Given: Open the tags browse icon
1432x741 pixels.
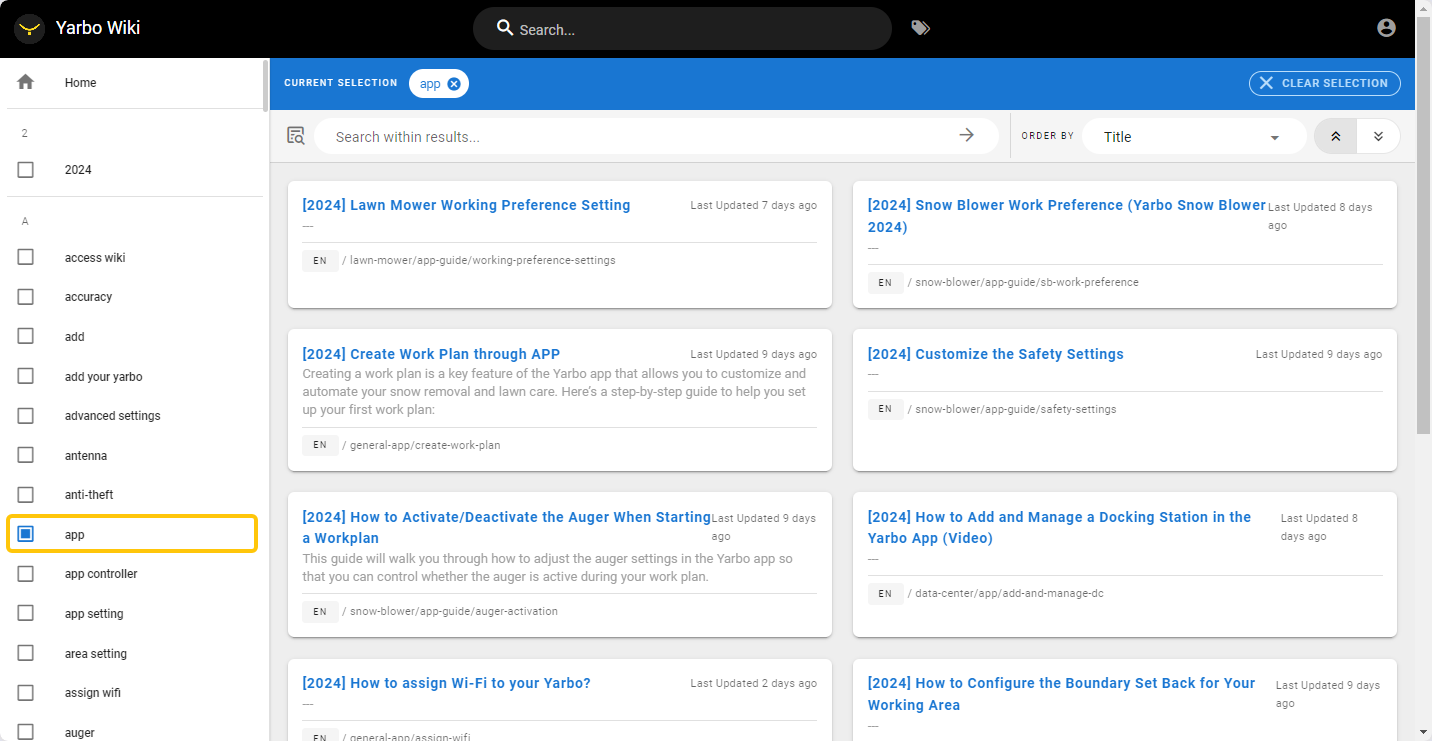Looking at the screenshot, I should (x=920, y=28).
